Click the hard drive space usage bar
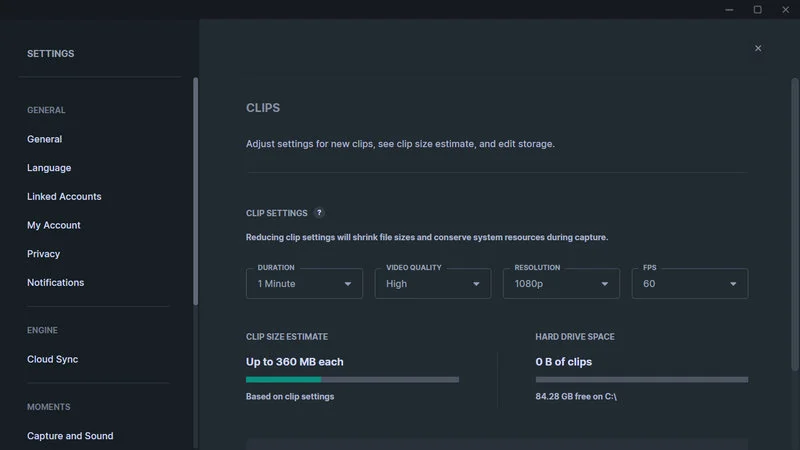800x450 pixels. coord(641,380)
